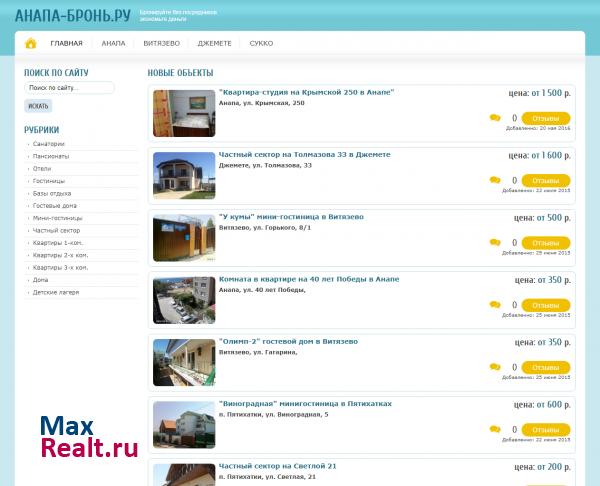The width and height of the screenshot is (600, 486).
Task: Select price text "цена: от 200 р."
Action: click(x=542, y=467)
